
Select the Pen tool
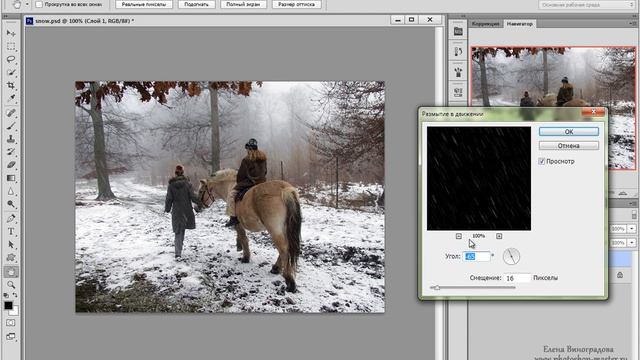(11, 218)
